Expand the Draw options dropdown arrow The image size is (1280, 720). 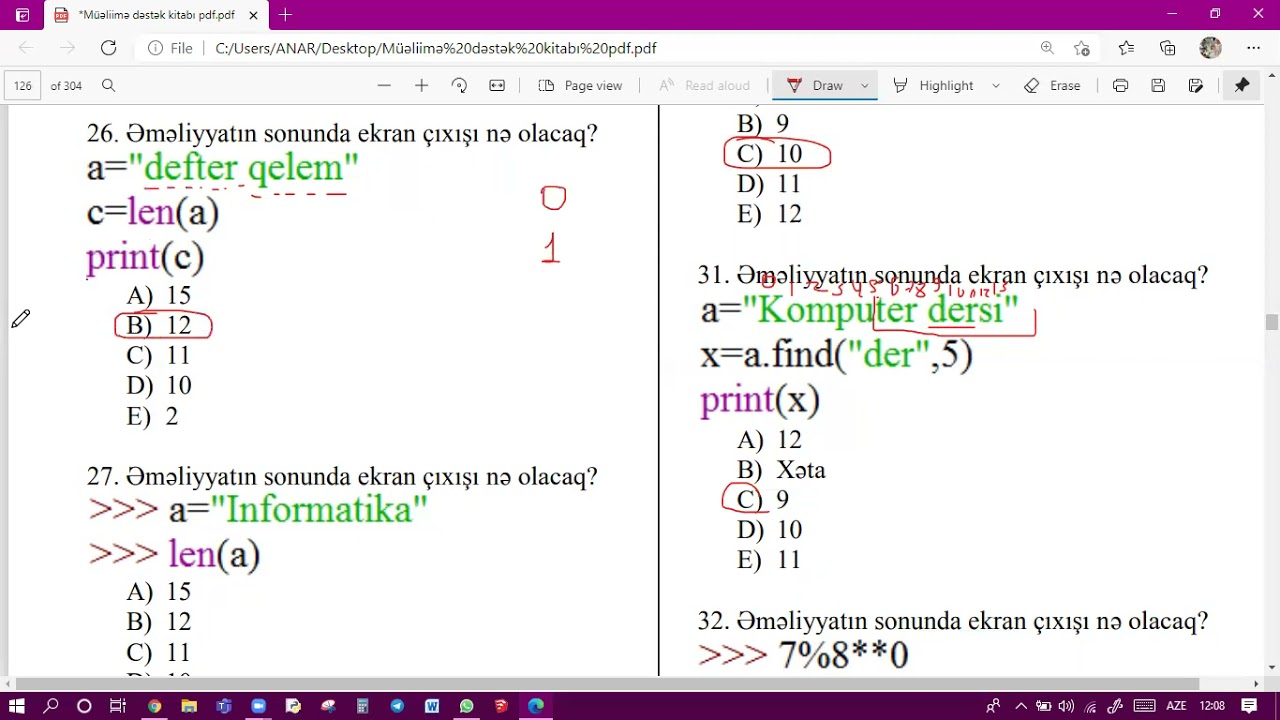pyautogui.click(x=865, y=86)
